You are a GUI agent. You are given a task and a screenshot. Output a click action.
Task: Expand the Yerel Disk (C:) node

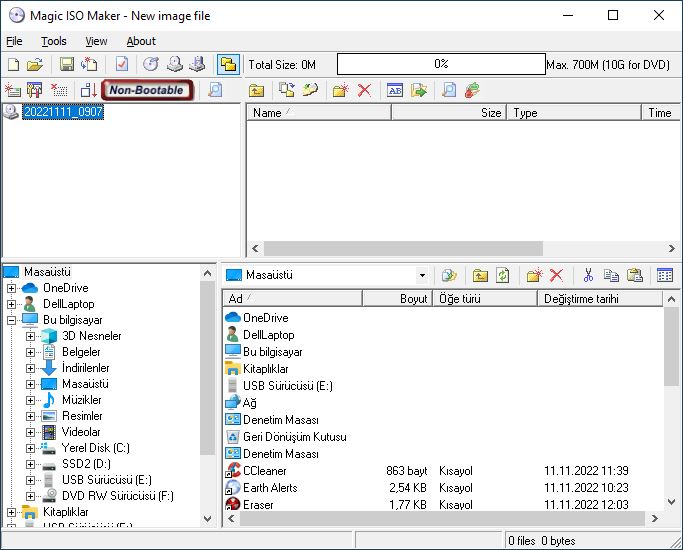pos(30,448)
